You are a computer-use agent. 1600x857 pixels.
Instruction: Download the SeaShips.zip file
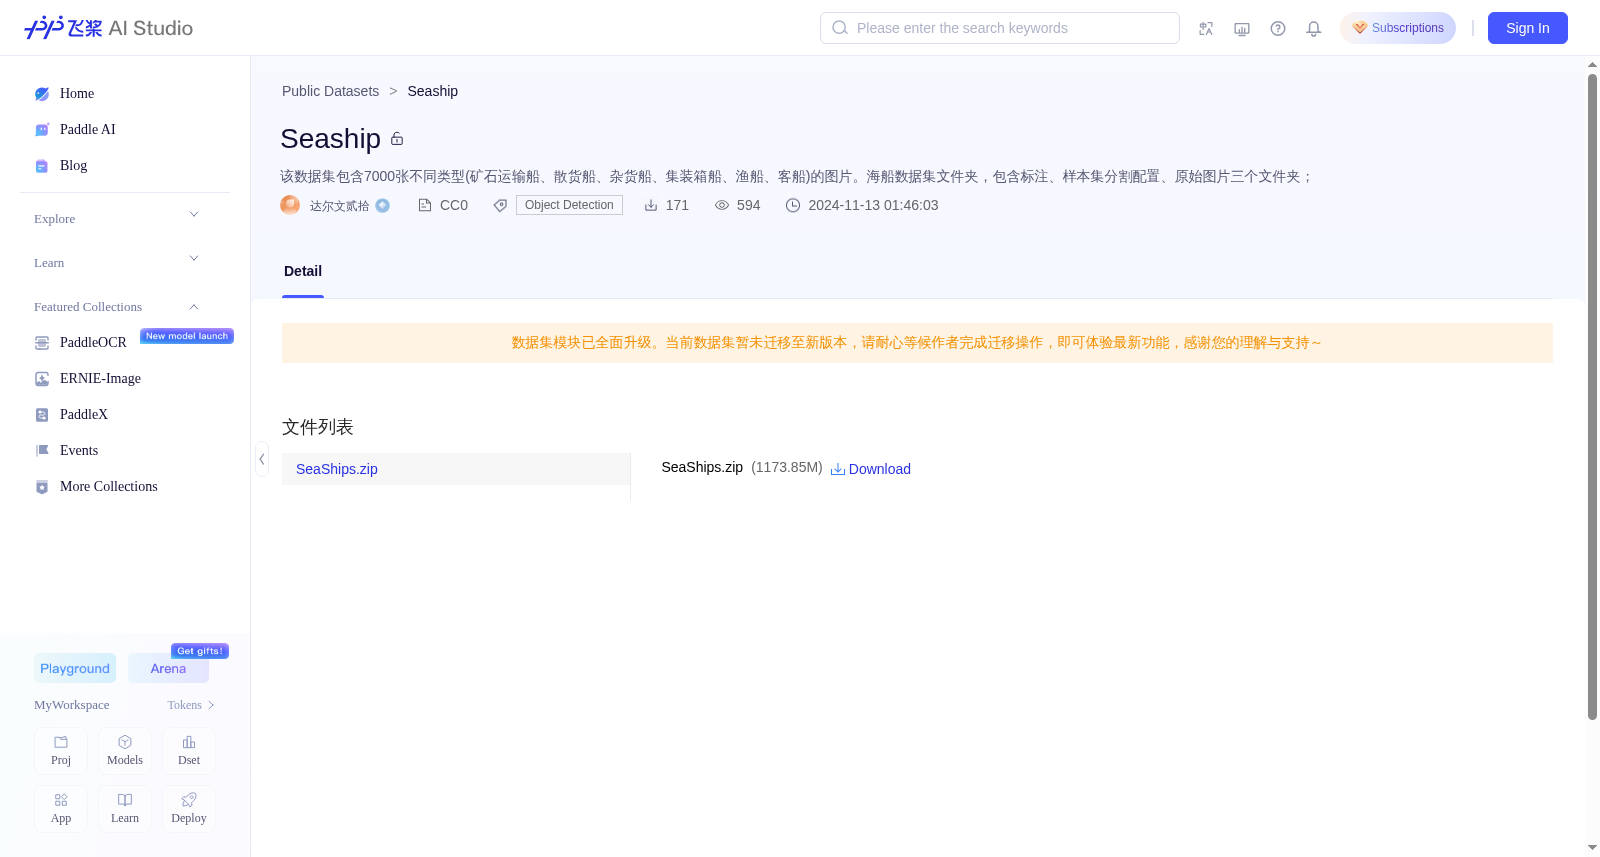tap(871, 469)
